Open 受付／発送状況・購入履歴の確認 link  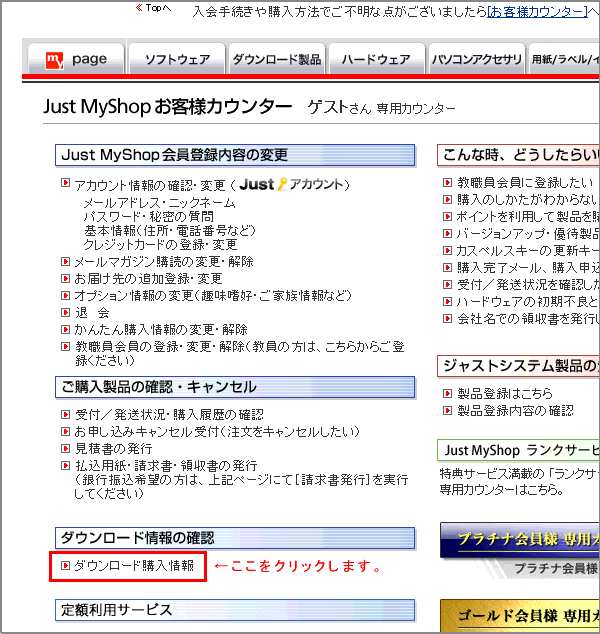tap(169, 415)
